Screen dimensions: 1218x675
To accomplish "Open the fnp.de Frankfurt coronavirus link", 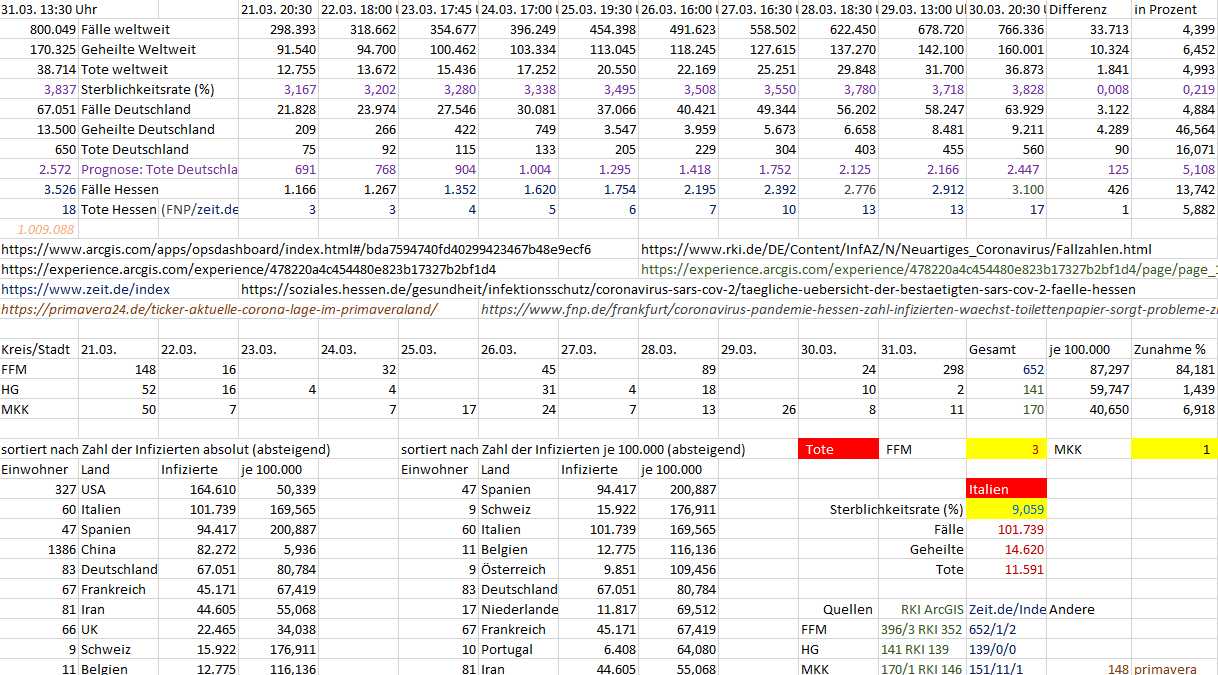I will click(x=849, y=309).
